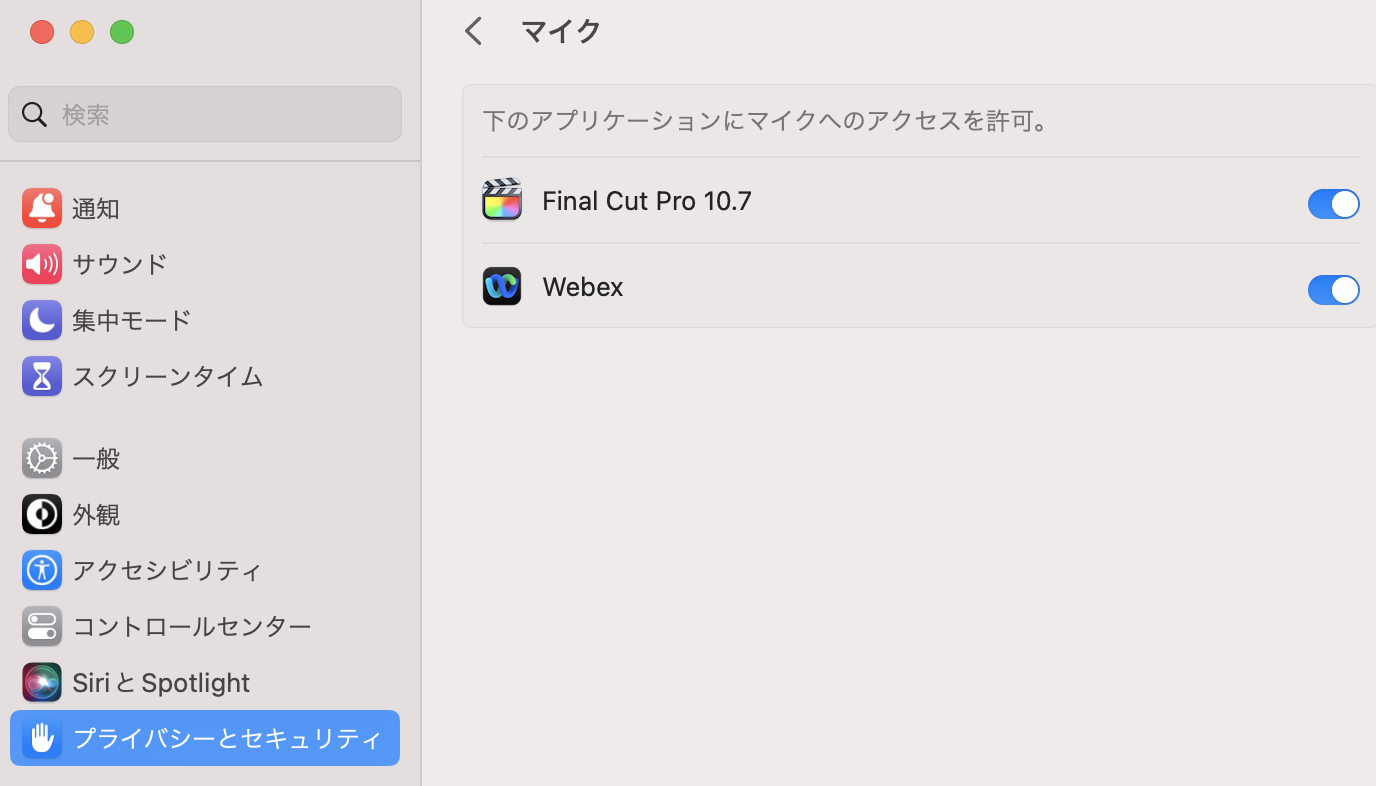This screenshot has height=786, width=1376.
Task: Click the Siri と Spotlight icon
Action: pyautogui.click(x=42, y=682)
